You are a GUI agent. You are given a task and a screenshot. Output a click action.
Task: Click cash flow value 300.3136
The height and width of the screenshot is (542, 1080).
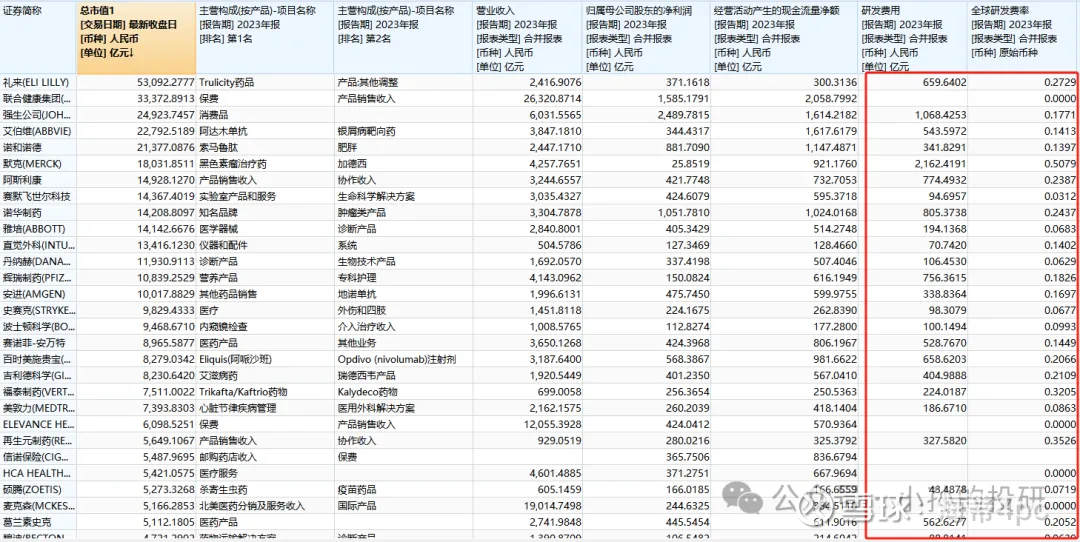[837, 82]
